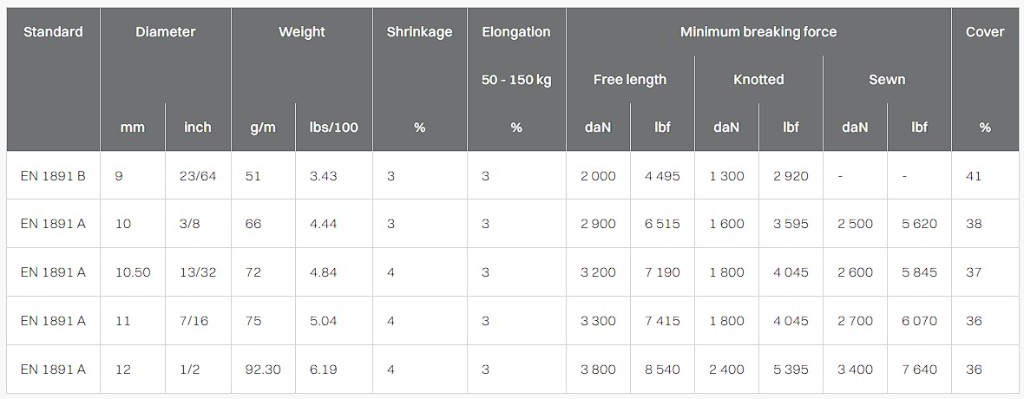Select the Minimum breaking force header
Viewport: 1024px width, 399px height.
758,32
